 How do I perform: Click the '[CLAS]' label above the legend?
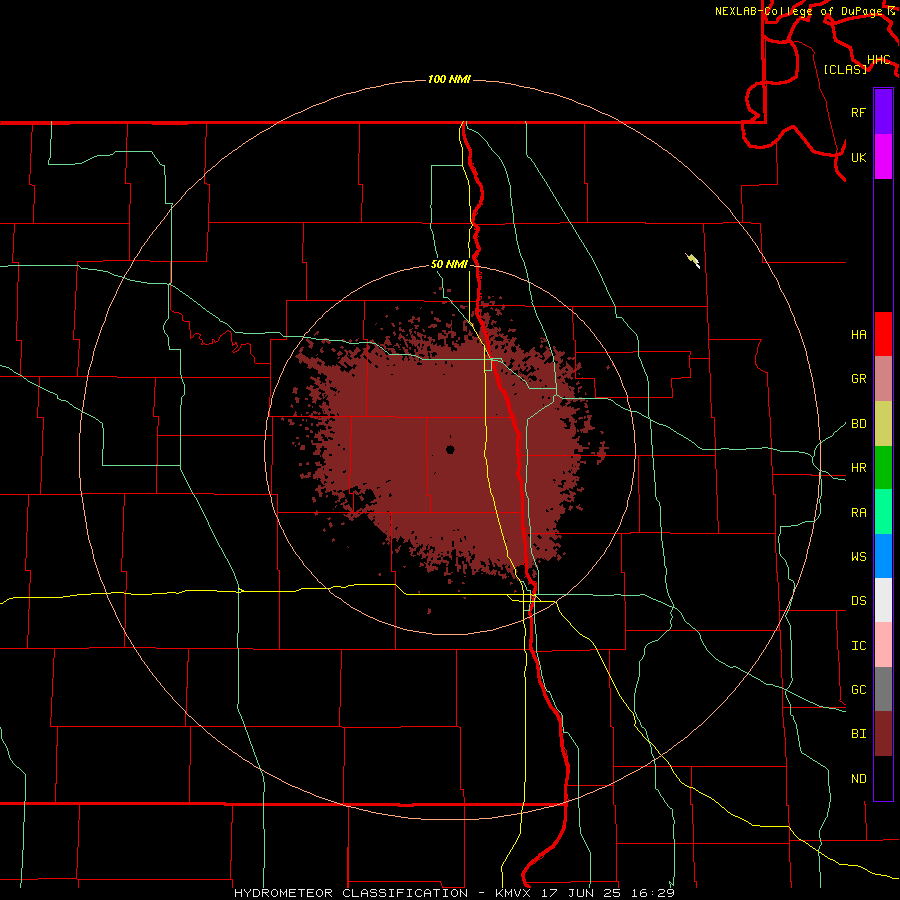click(845, 69)
